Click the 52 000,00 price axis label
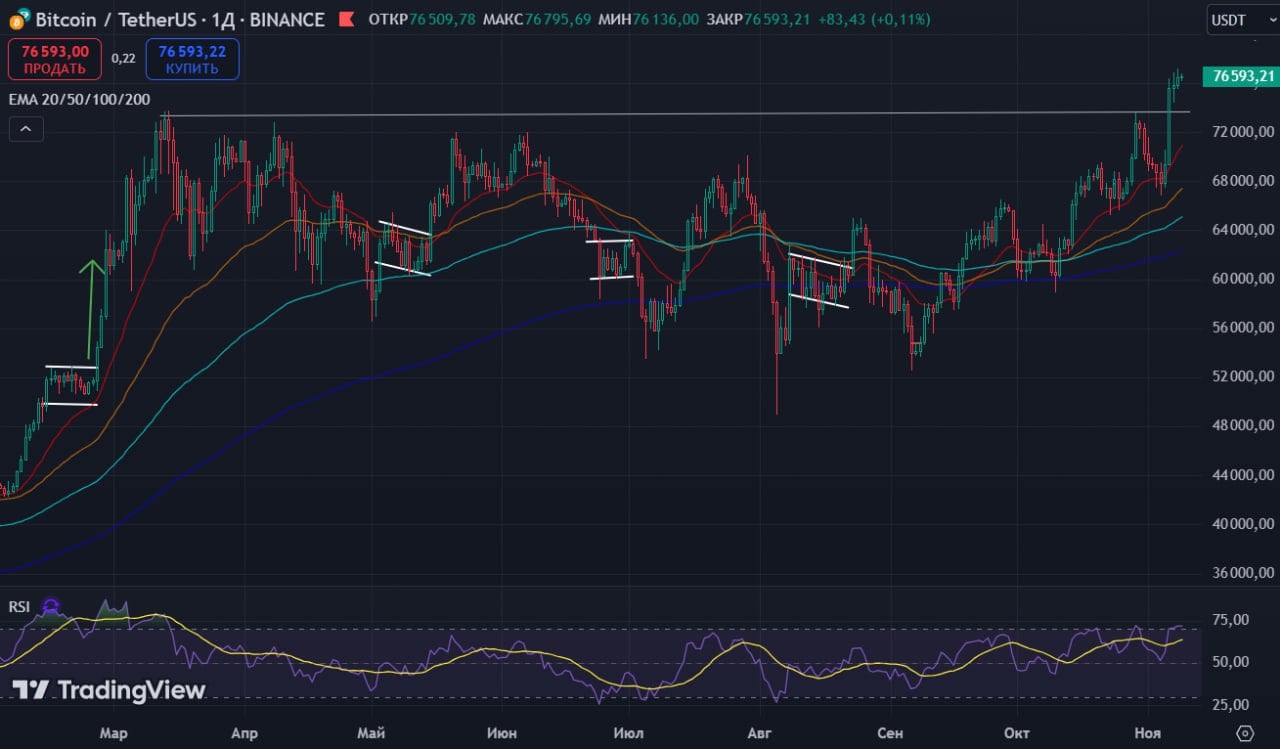This screenshot has height=749, width=1280. [x=1242, y=377]
